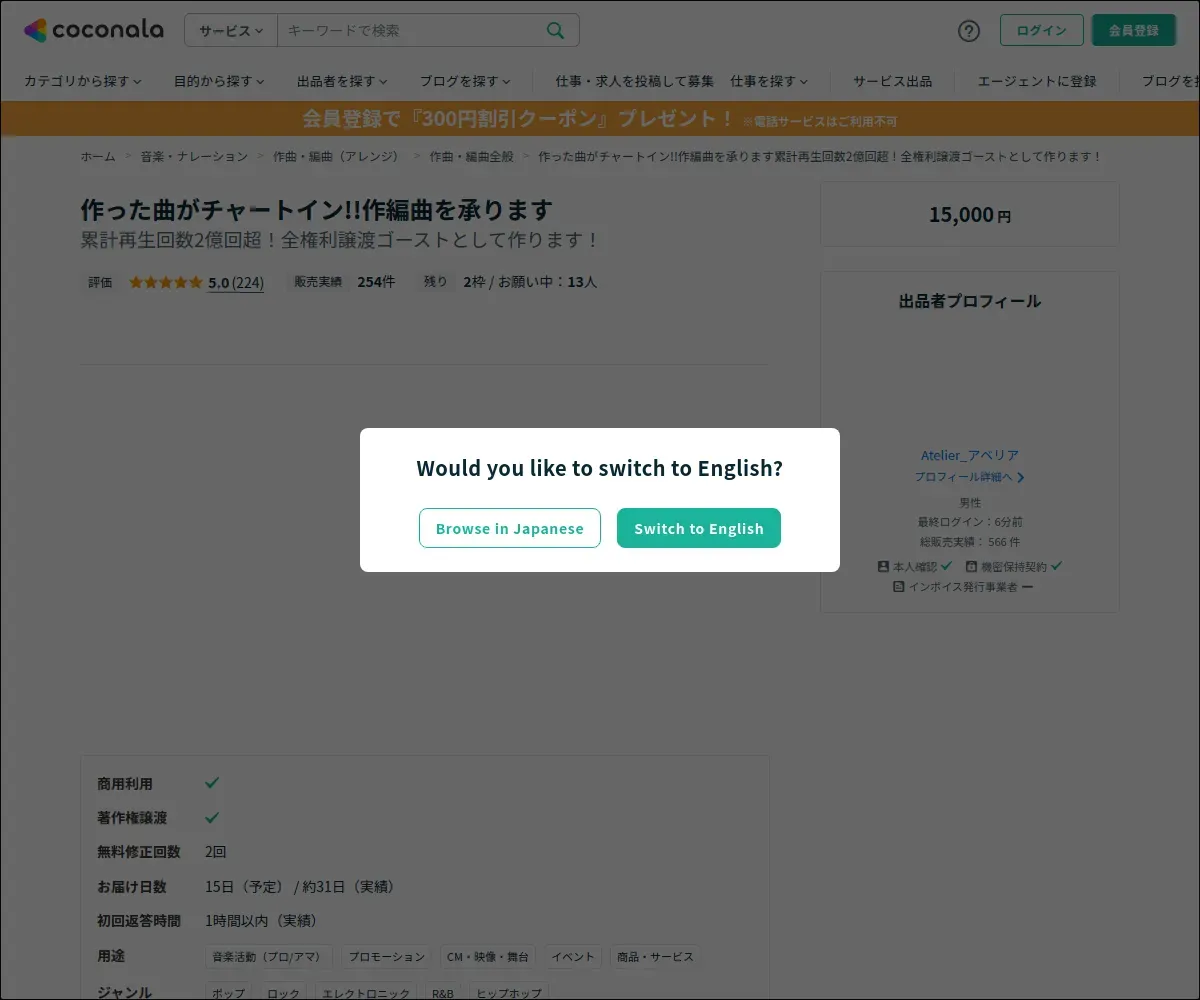This screenshot has width=1200, height=1000.
Task: Click the 販売実績 254件 text
Action: click(x=342, y=282)
